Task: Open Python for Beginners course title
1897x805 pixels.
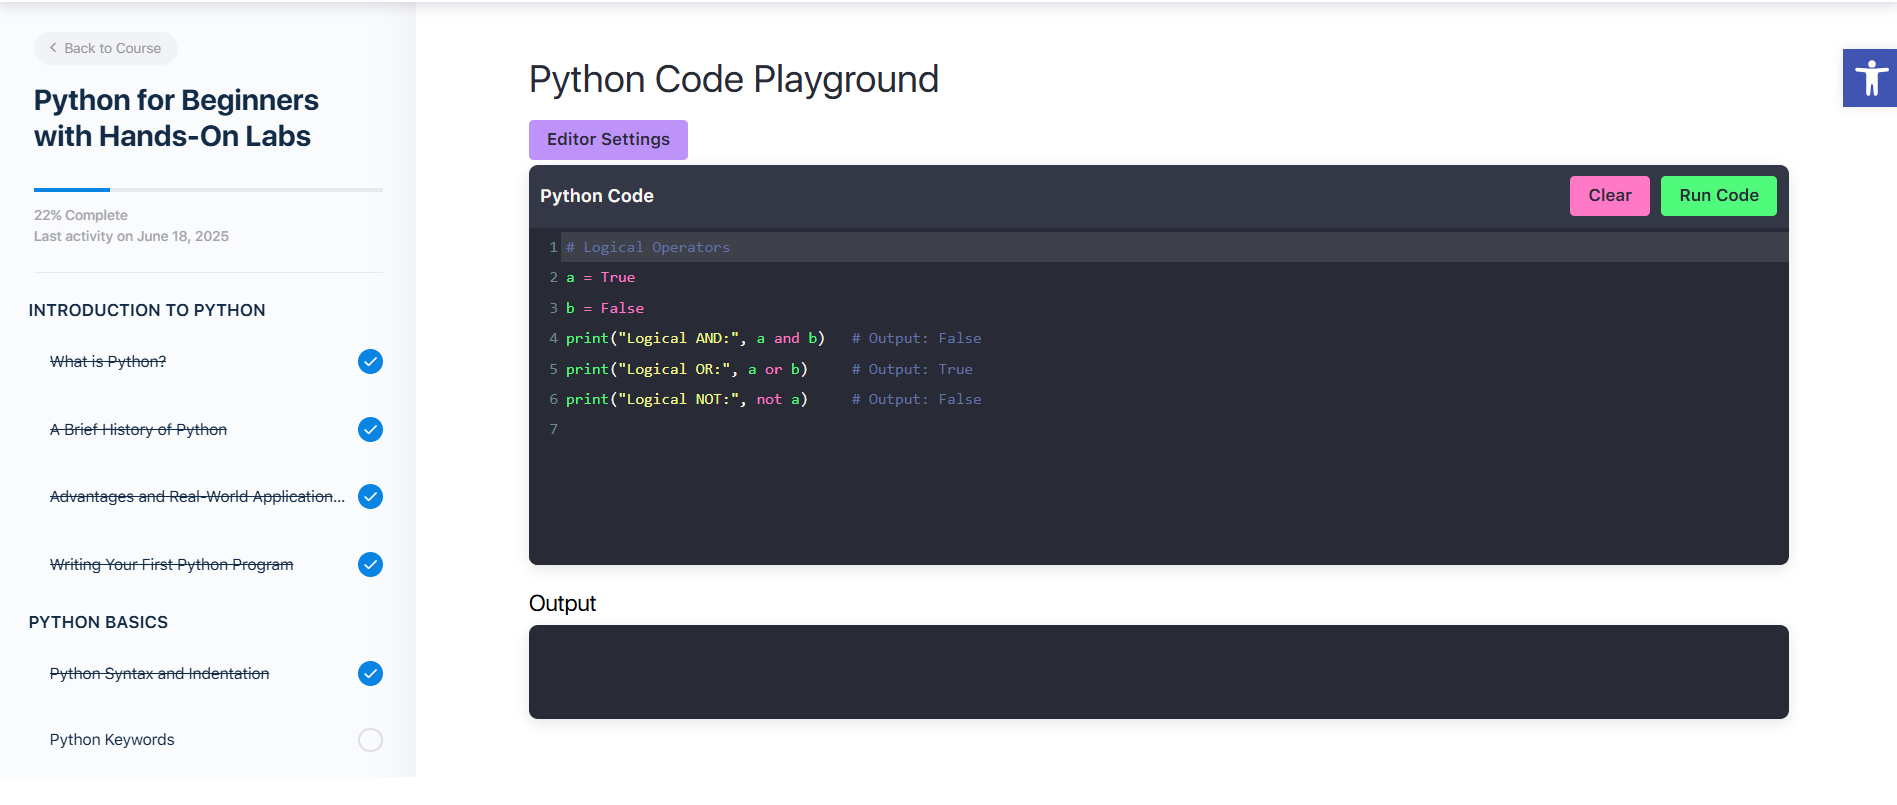Action: [x=176, y=118]
